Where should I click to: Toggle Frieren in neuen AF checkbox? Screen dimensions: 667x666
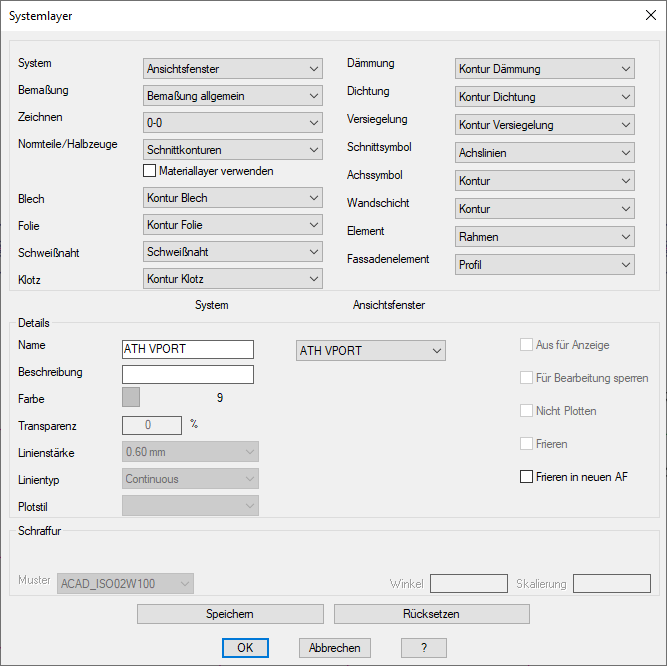coord(527,477)
